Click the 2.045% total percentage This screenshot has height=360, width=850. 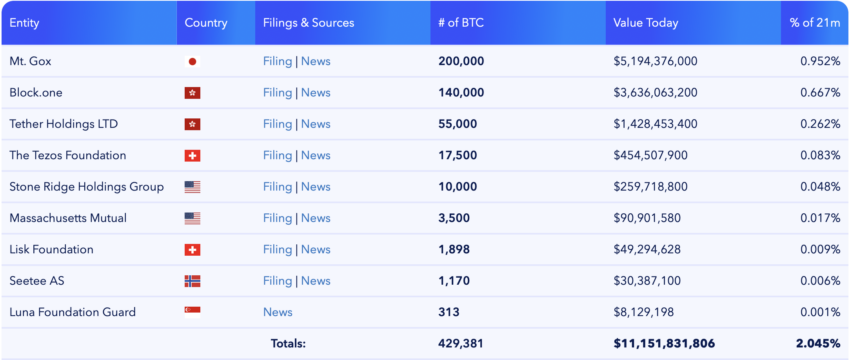[x=818, y=343]
